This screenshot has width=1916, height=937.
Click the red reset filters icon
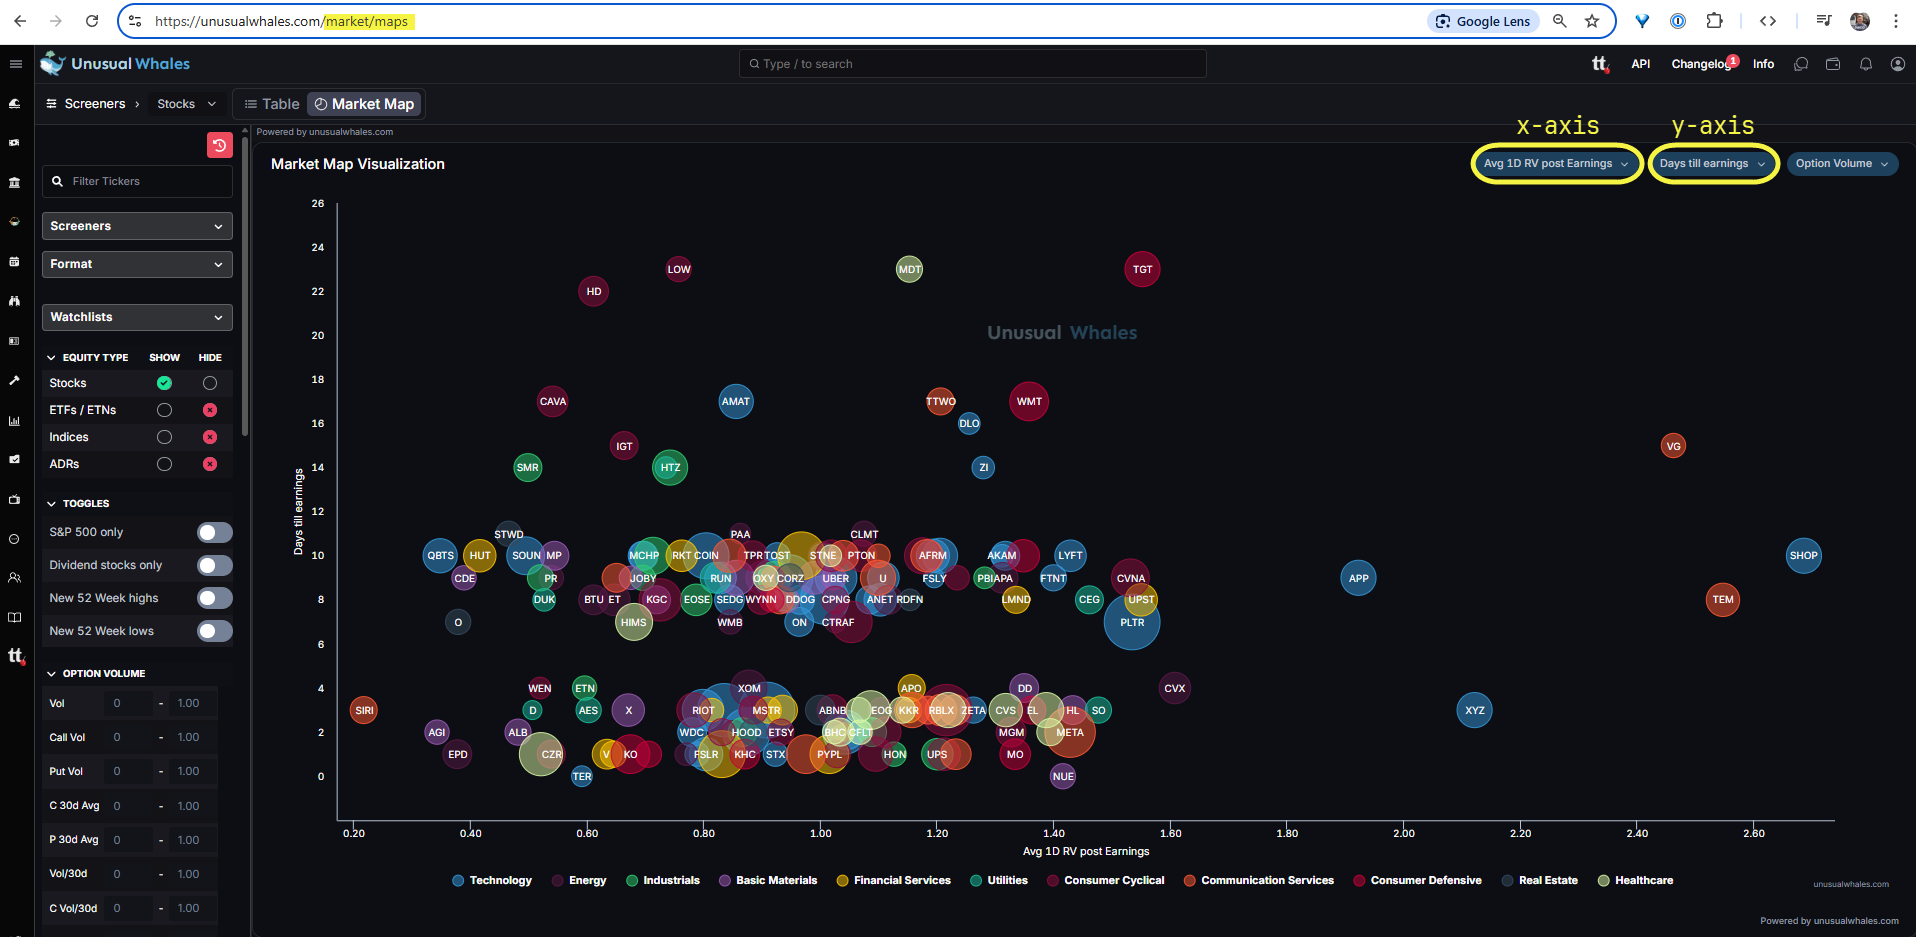pos(219,145)
